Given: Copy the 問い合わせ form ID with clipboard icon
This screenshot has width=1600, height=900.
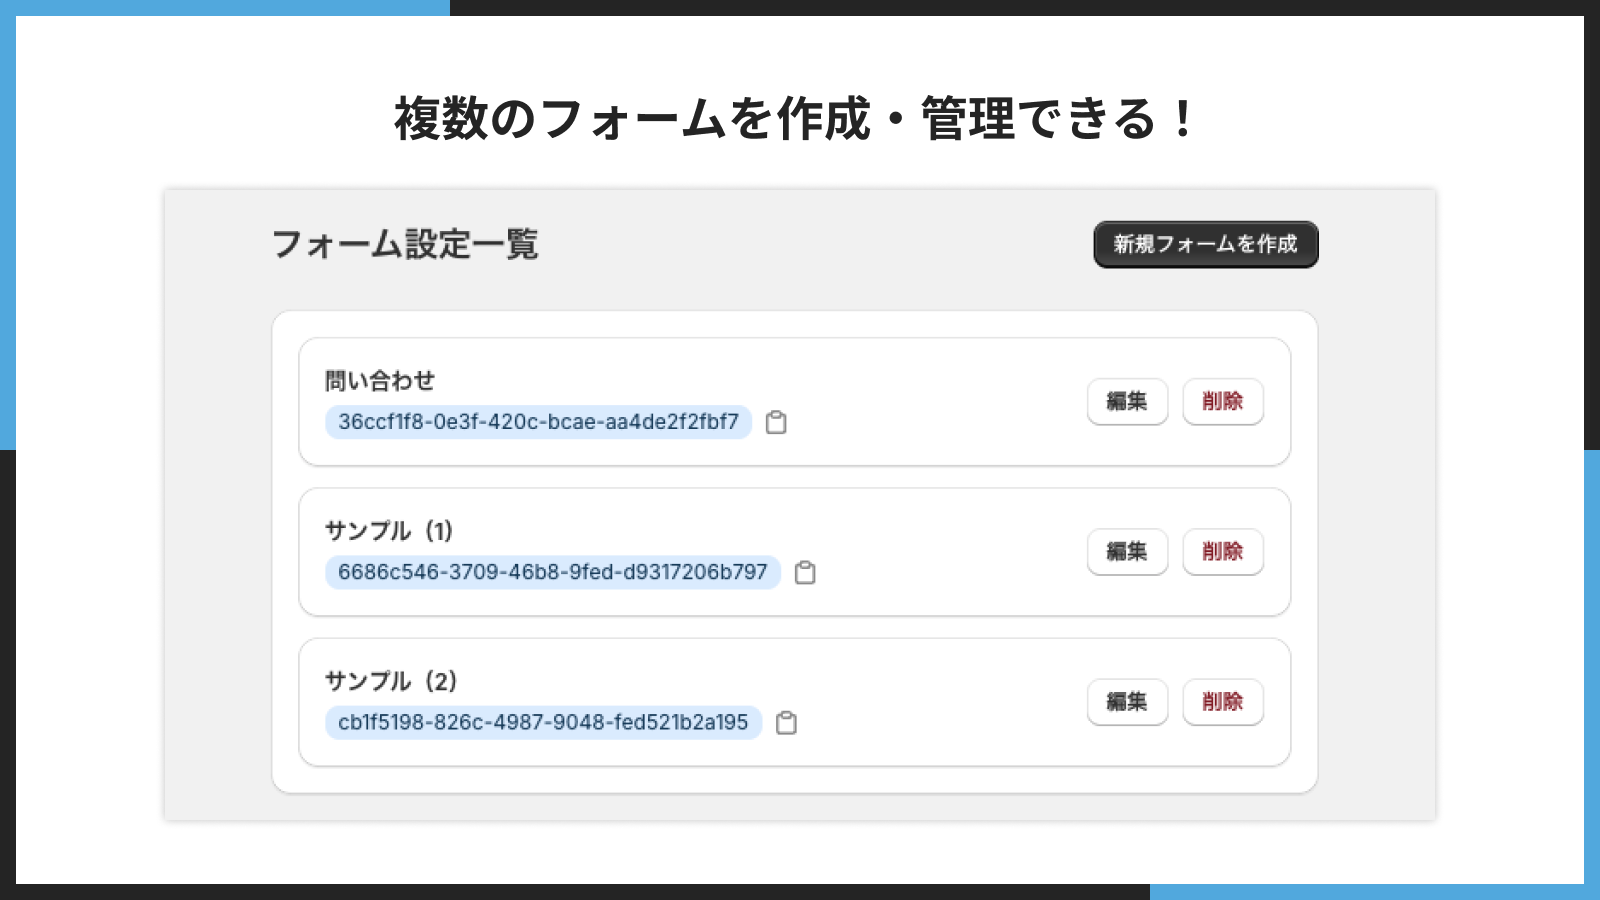Looking at the screenshot, I should (776, 422).
